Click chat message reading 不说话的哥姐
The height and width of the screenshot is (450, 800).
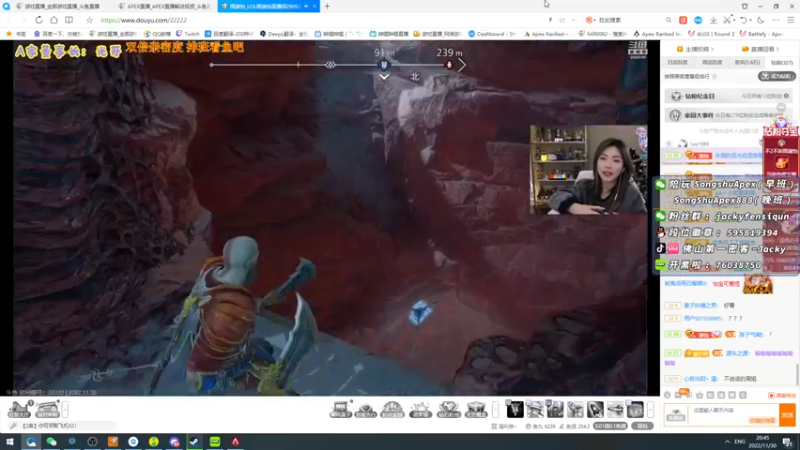point(740,379)
